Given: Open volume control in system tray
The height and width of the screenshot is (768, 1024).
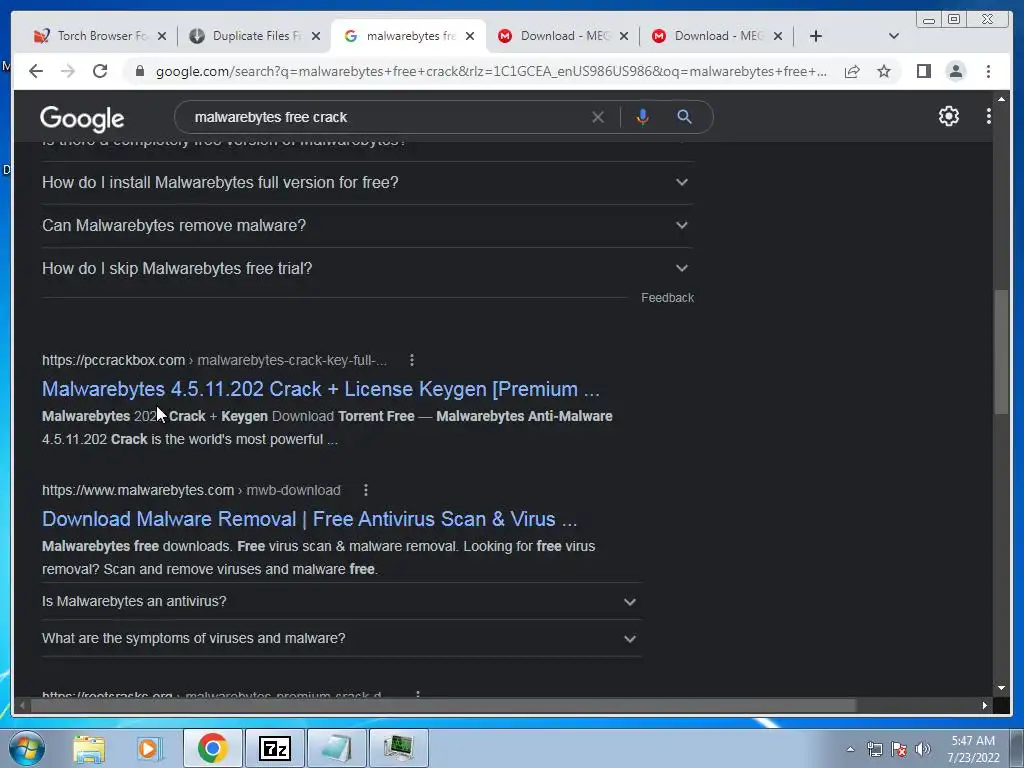Looking at the screenshot, I should [x=922, y=749].
